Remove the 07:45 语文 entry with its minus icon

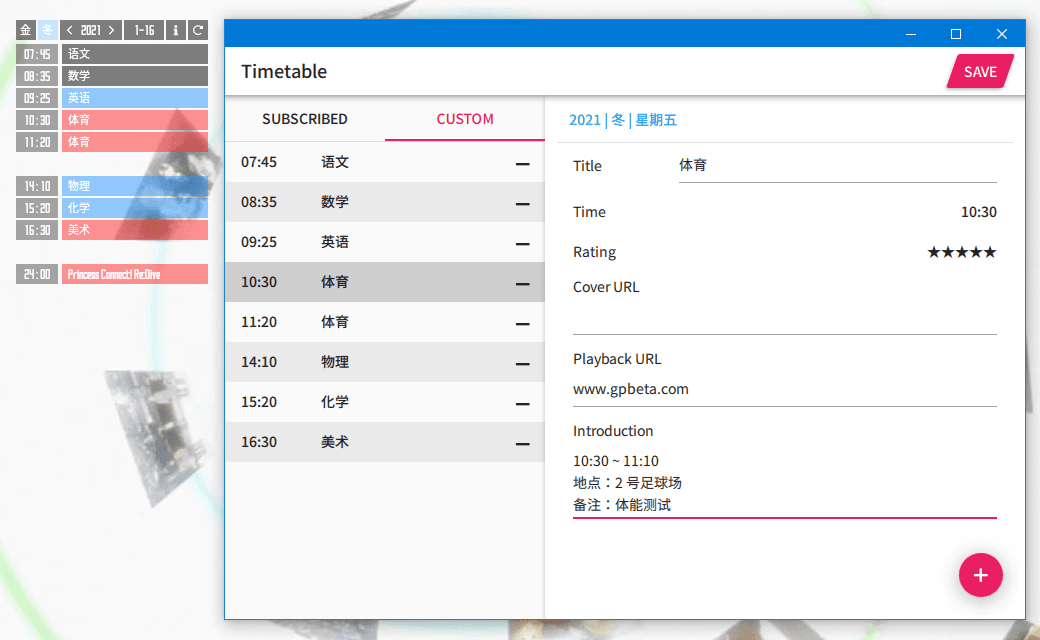tap(523, 163)
